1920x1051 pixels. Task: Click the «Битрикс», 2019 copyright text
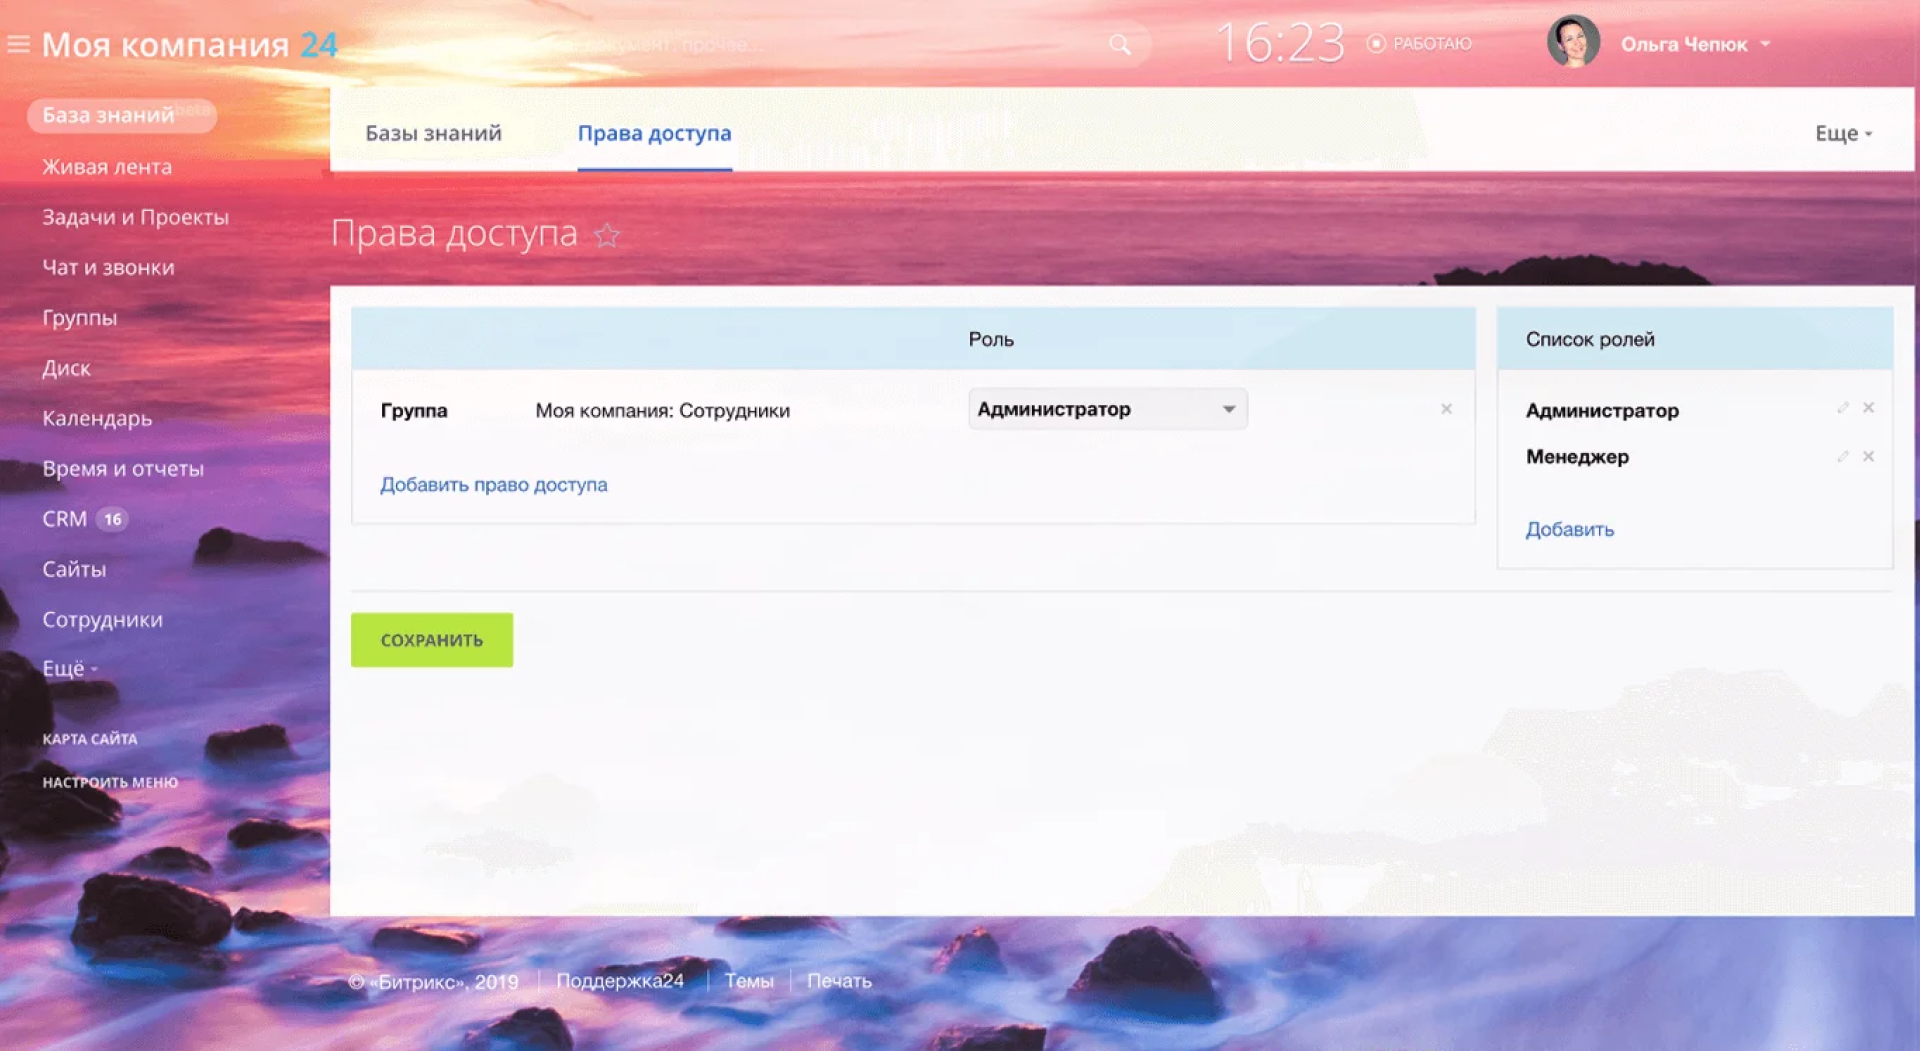tap(433, 982)
